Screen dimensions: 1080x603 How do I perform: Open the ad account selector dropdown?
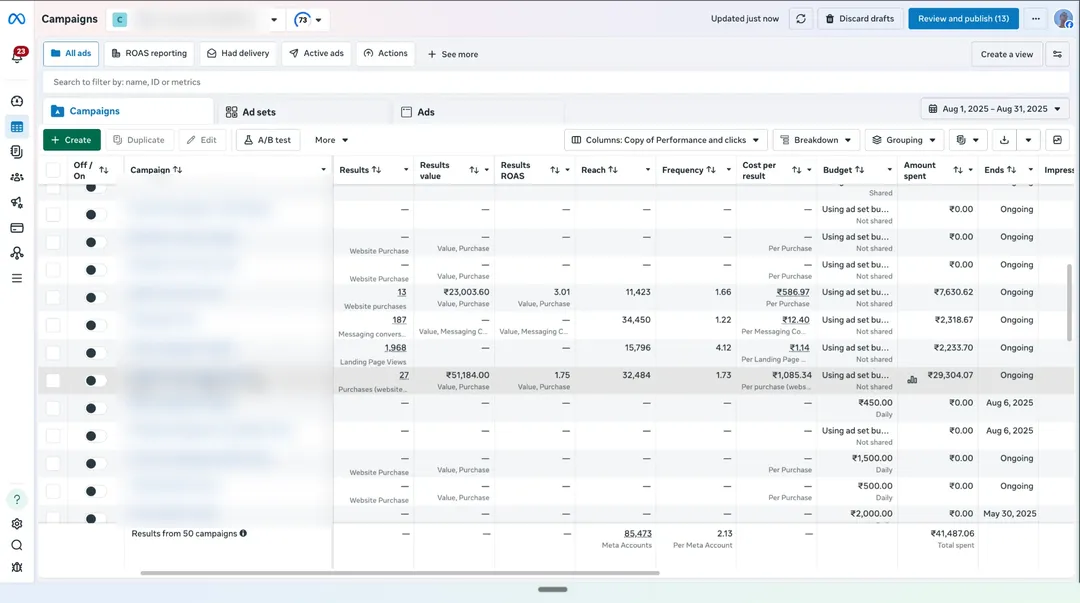[x=196, y=19]
